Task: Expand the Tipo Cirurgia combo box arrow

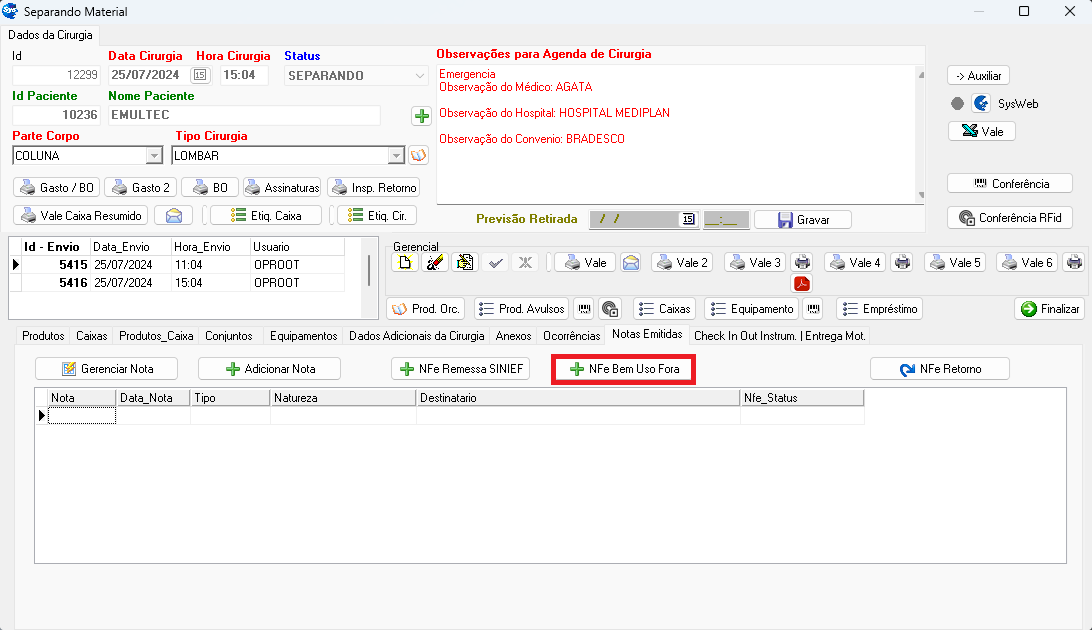Action: [396, 155]
